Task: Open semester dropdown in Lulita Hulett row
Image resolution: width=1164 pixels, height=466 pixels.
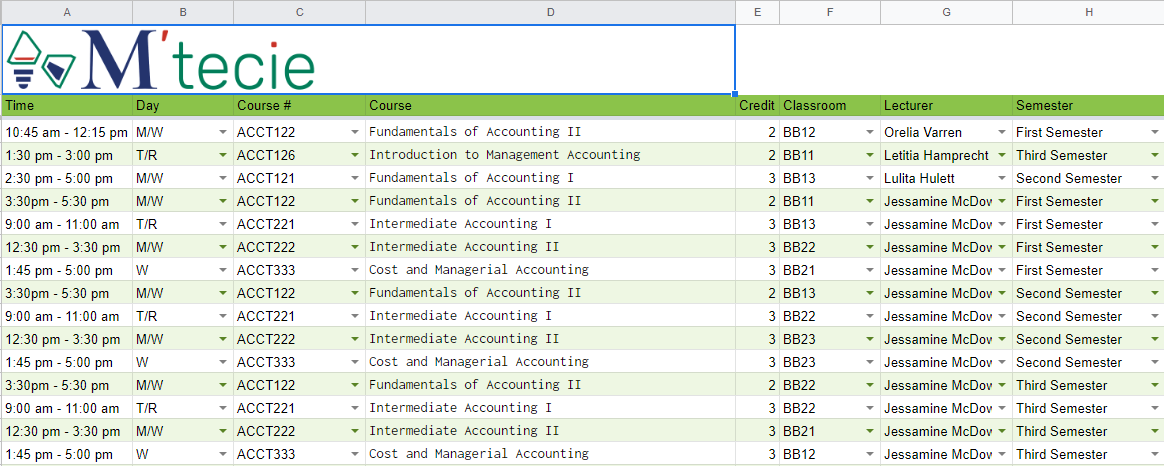Action: point(1154,179)
